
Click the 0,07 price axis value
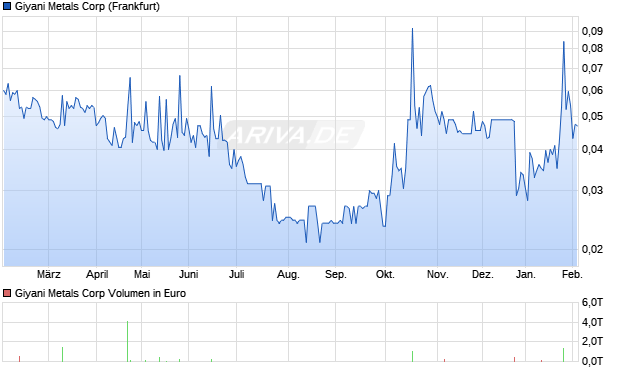(x=592, y=68)
